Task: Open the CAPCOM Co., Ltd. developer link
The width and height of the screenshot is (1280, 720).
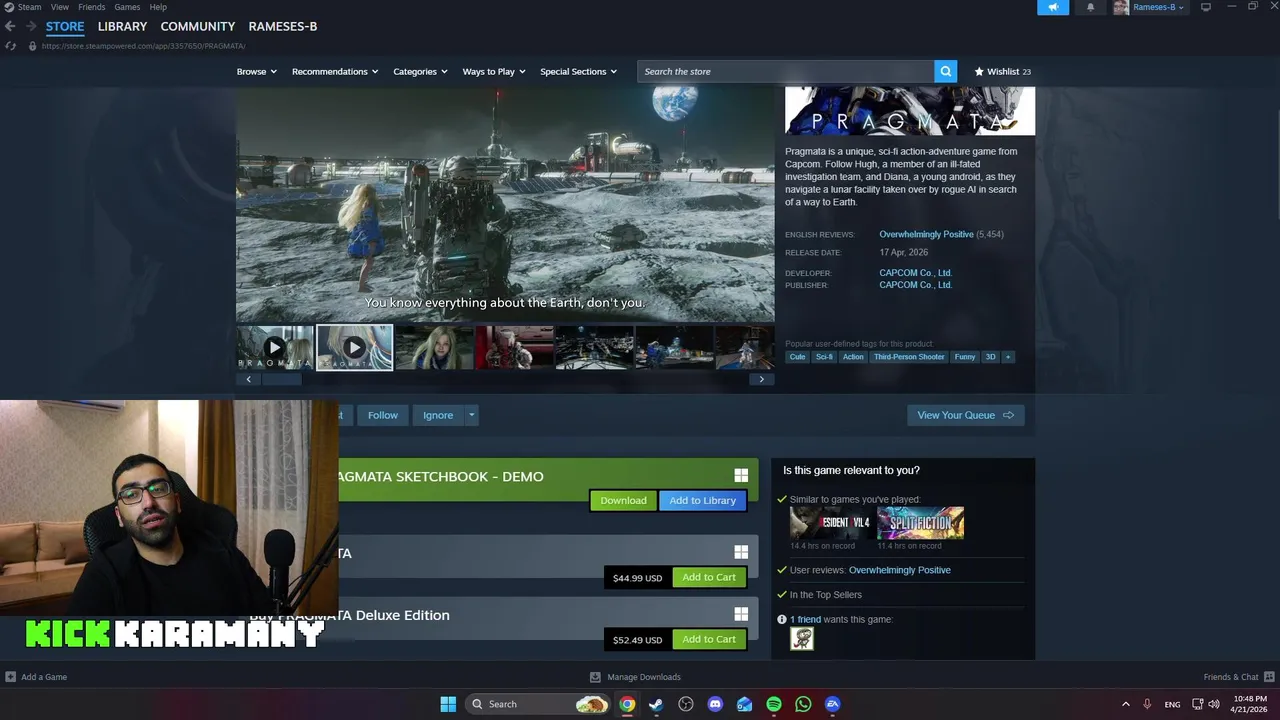Action: click(915, 272)
